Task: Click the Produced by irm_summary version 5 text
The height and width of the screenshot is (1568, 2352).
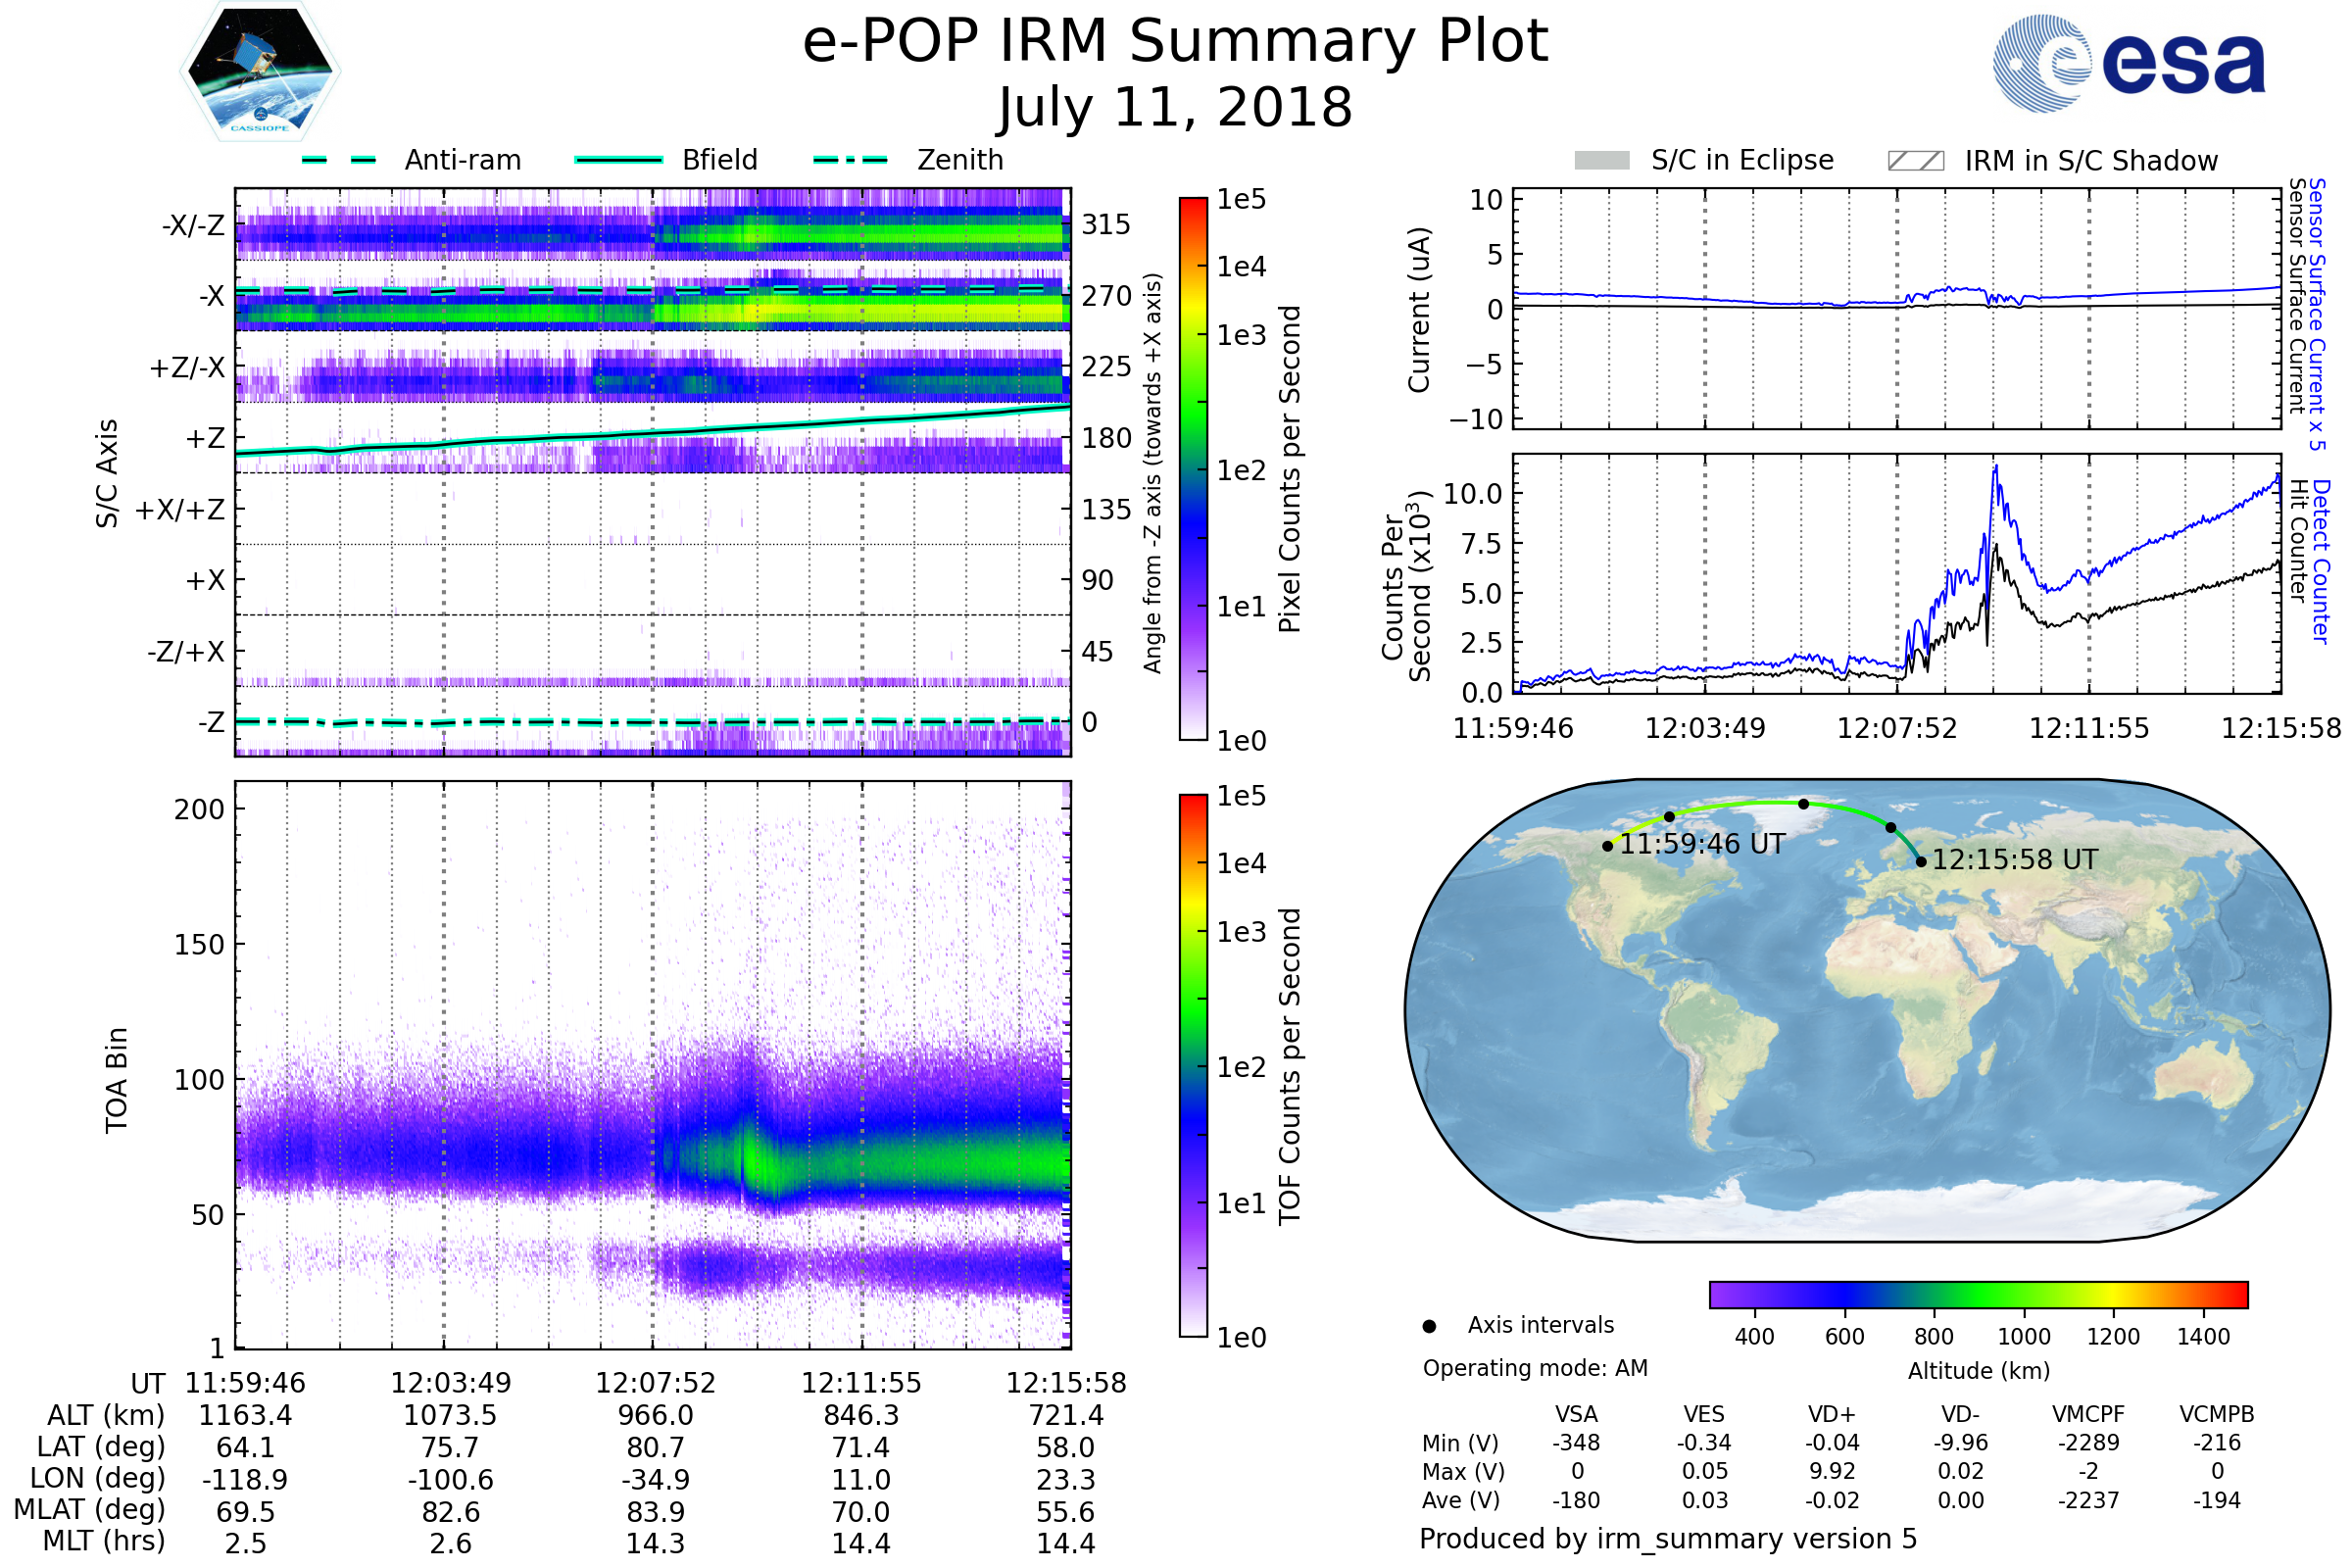Action: point(1668,1539)
